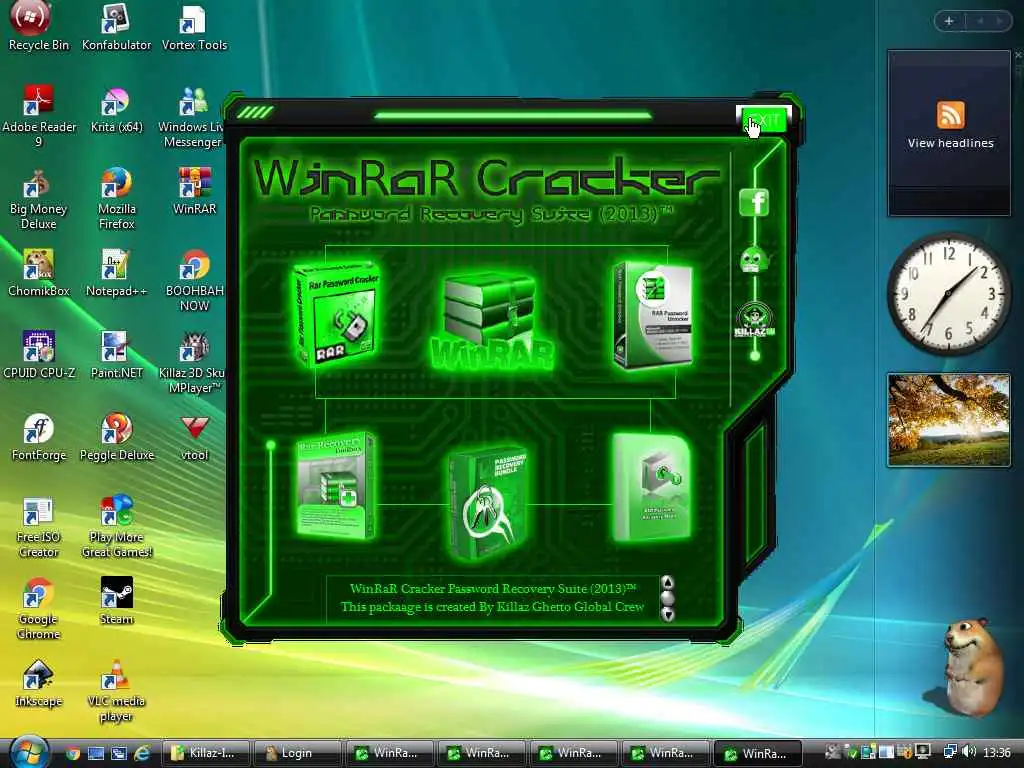
Task: Select the Paint.NET desktop icon
Action: coord(116,355)
